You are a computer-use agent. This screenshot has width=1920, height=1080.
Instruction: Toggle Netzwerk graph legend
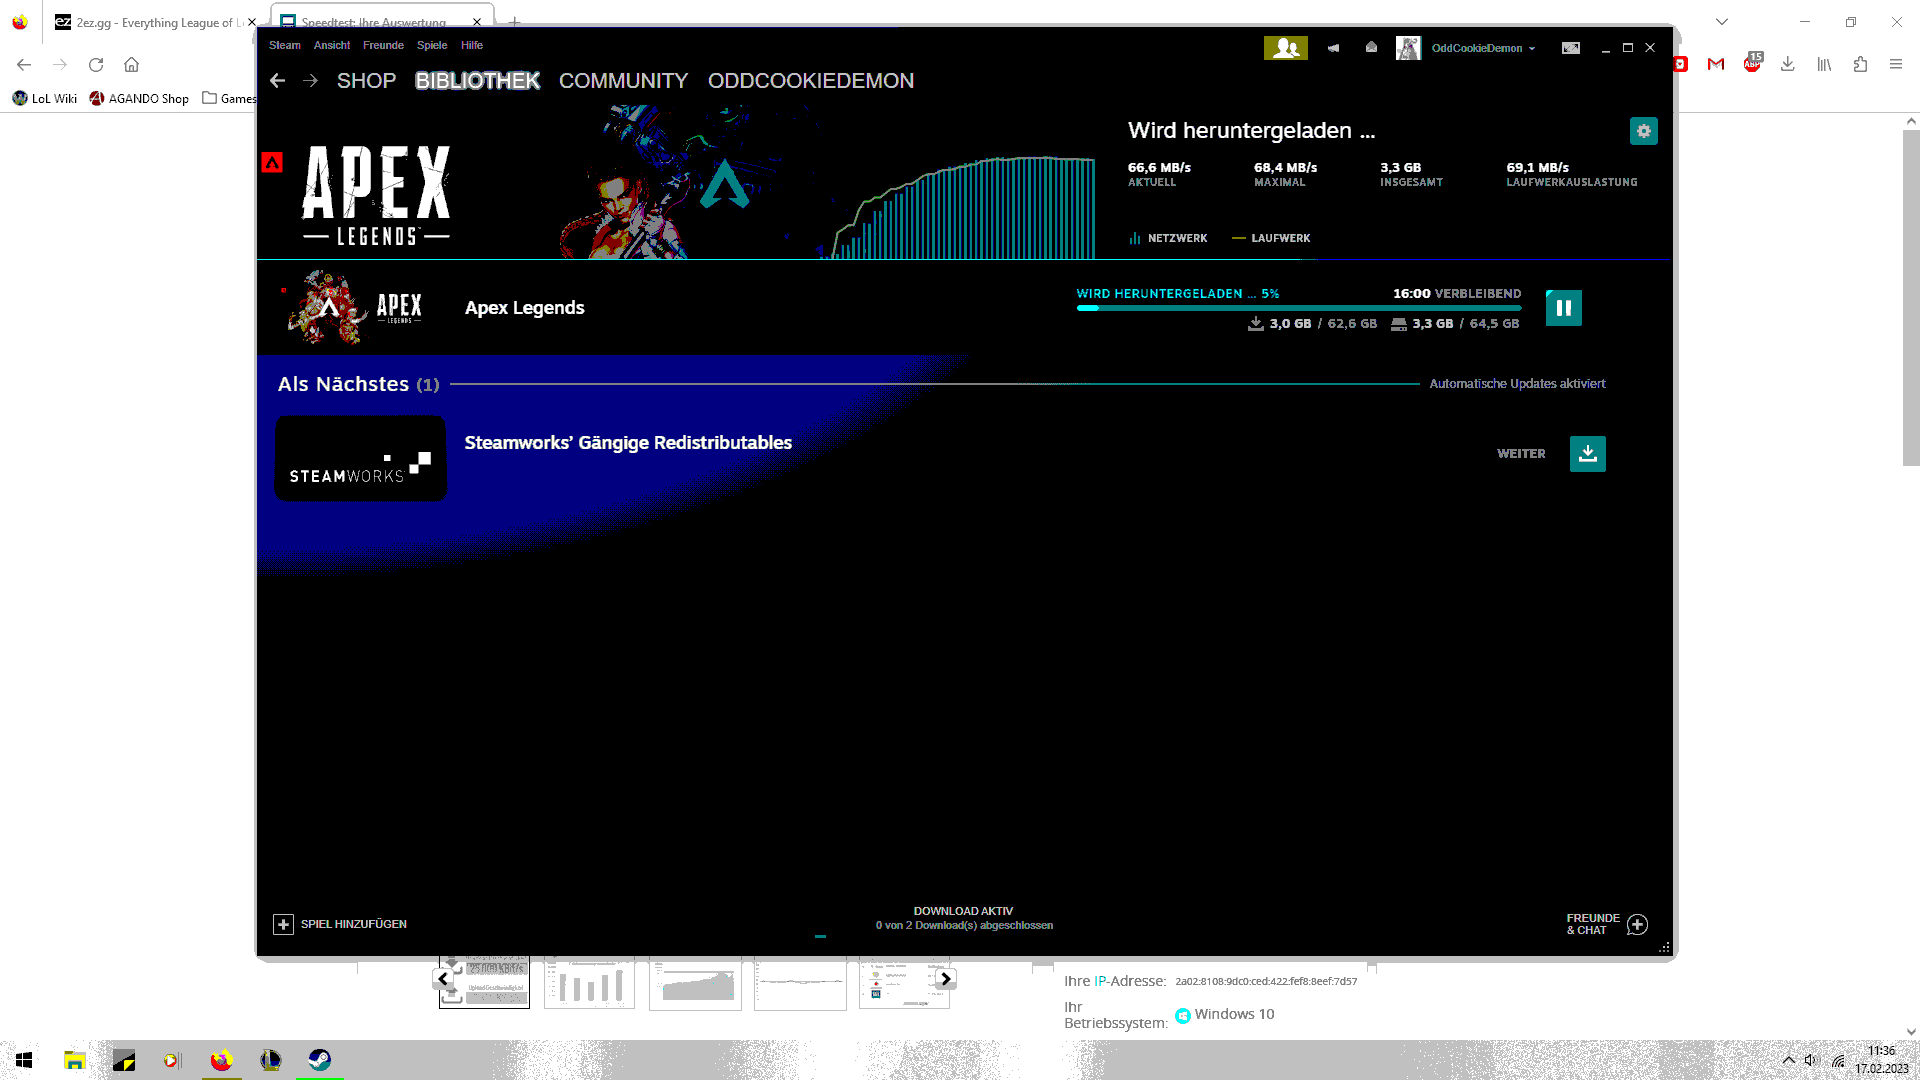1168,238
